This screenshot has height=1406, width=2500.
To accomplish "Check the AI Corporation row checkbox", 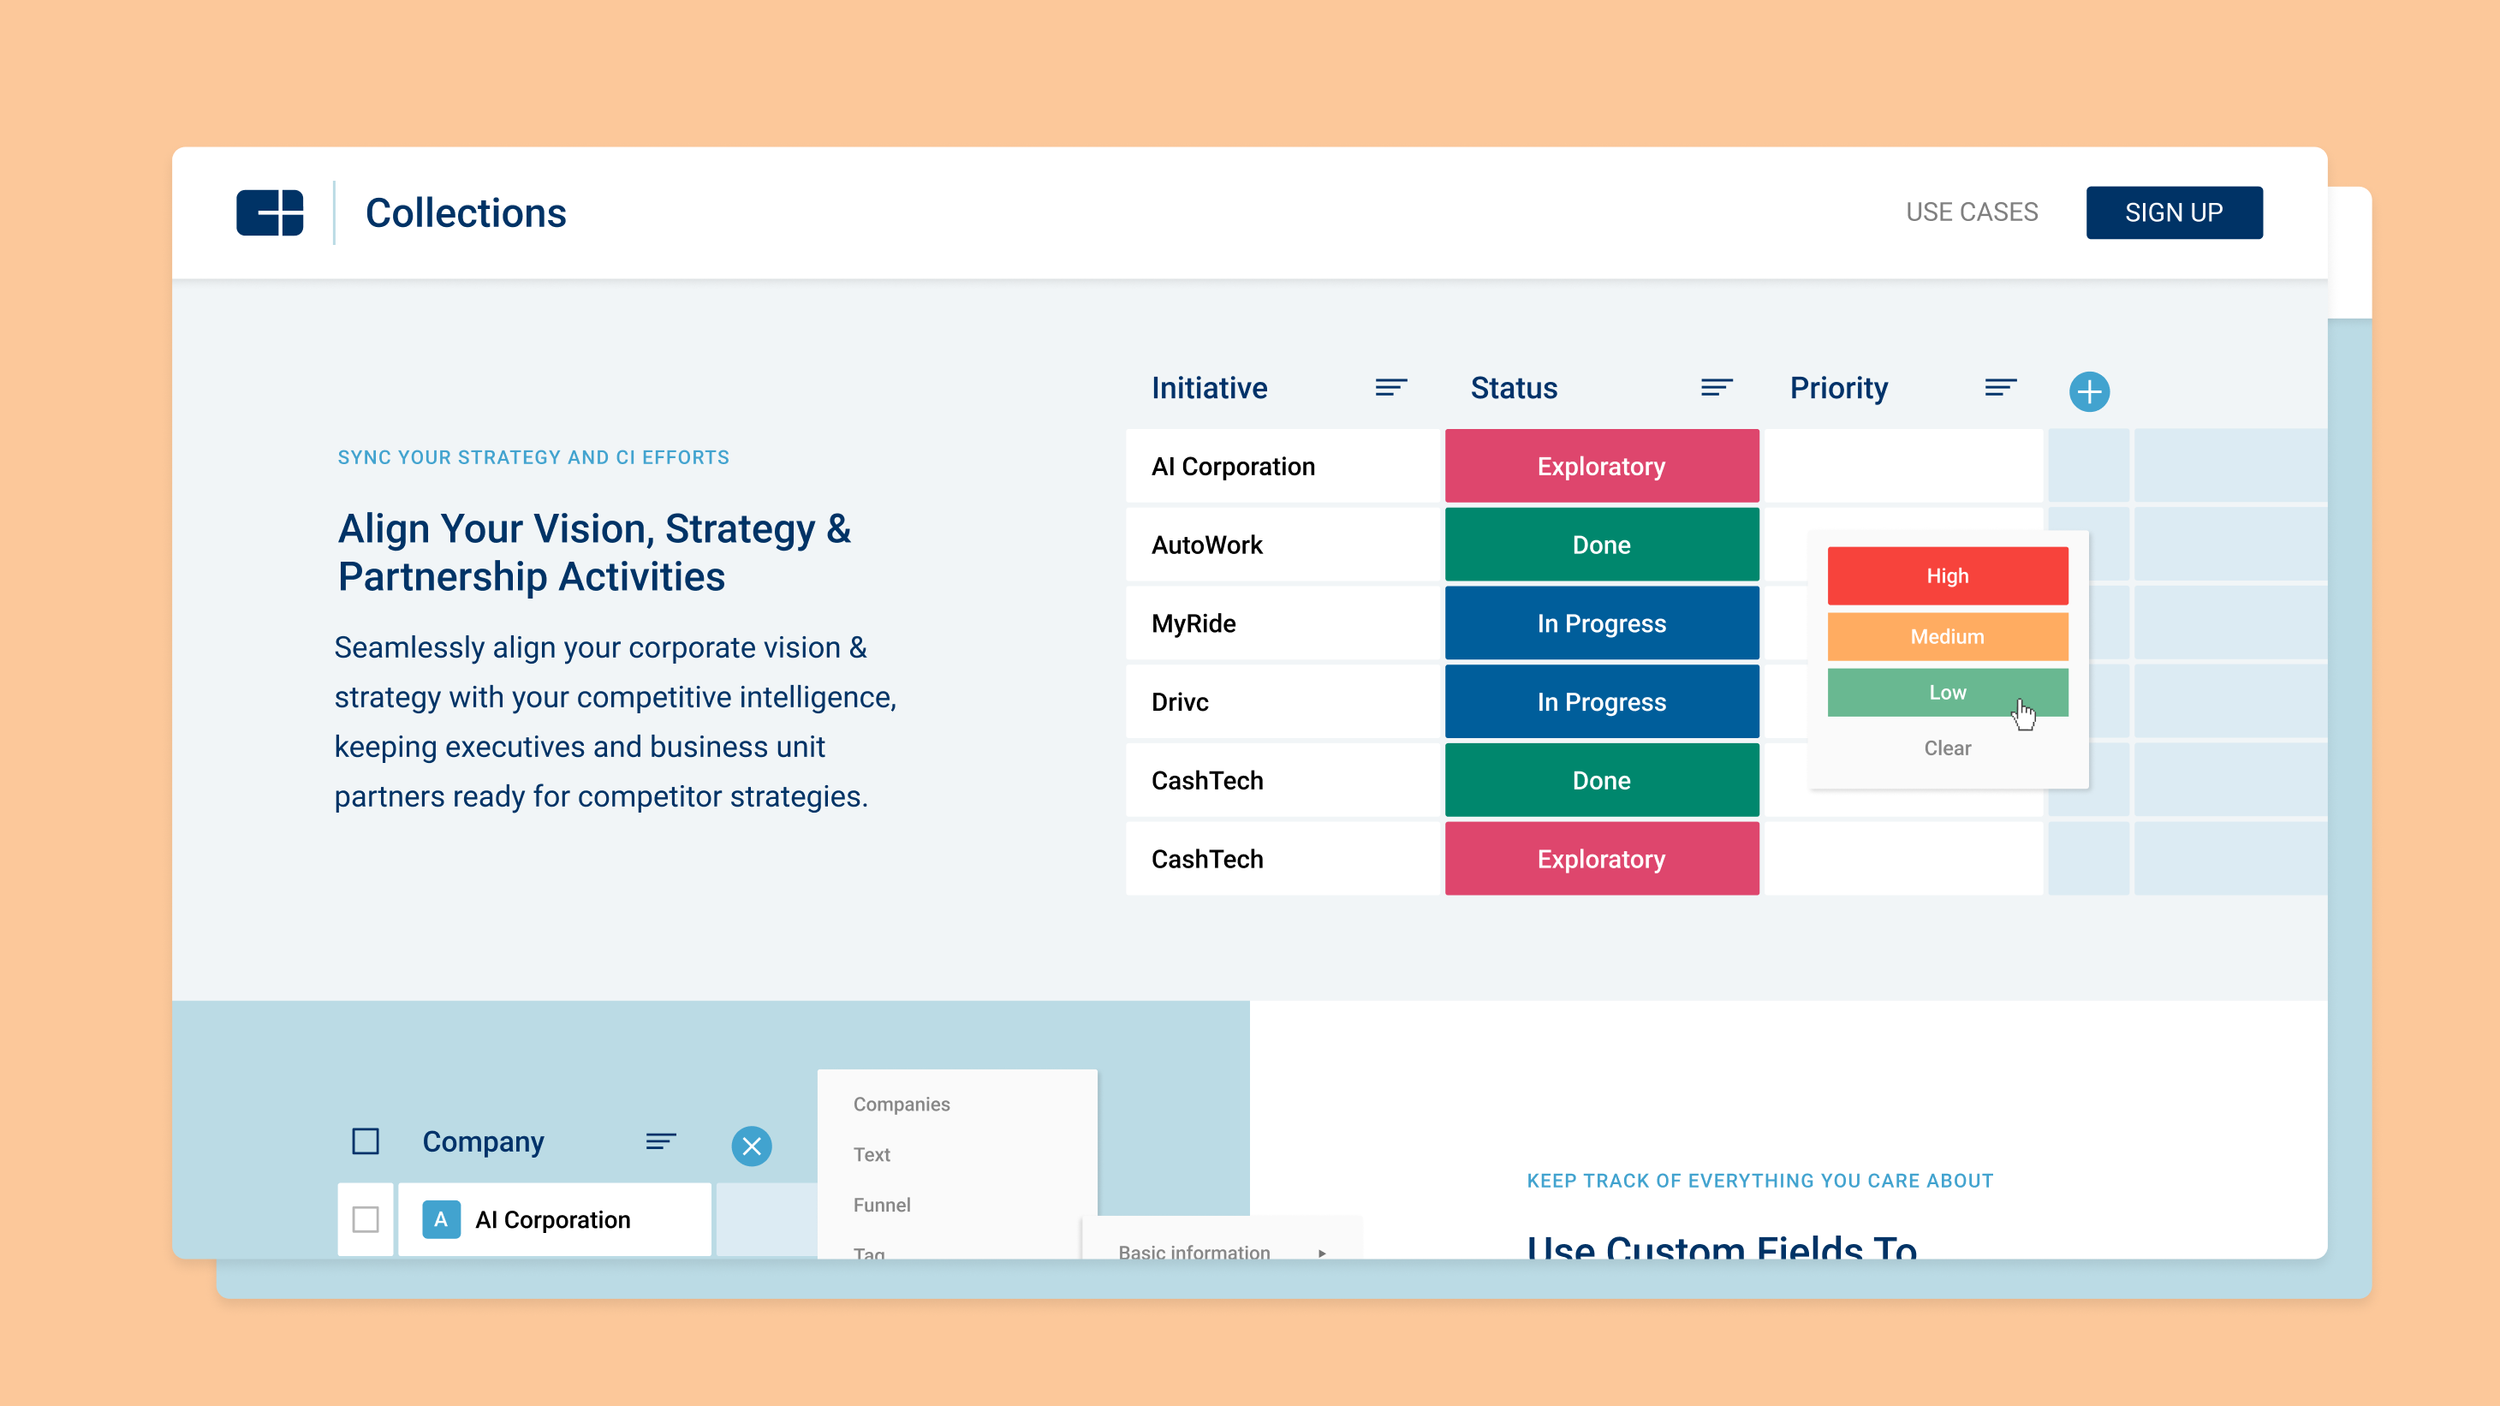I will (366, 1219).
